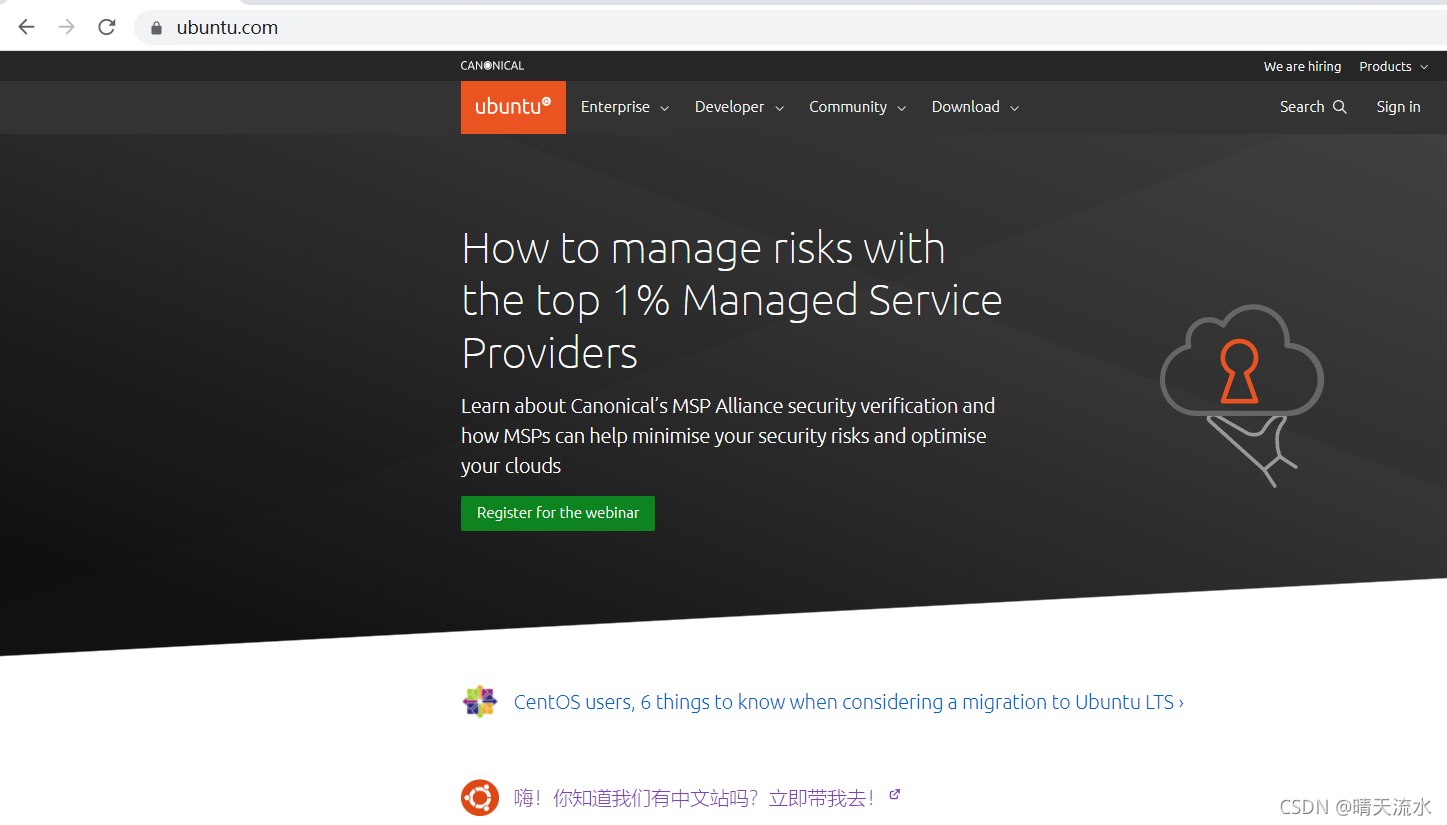Click the orange Ubuntu logo
The image size is (1447, 825).
point(513,107)
